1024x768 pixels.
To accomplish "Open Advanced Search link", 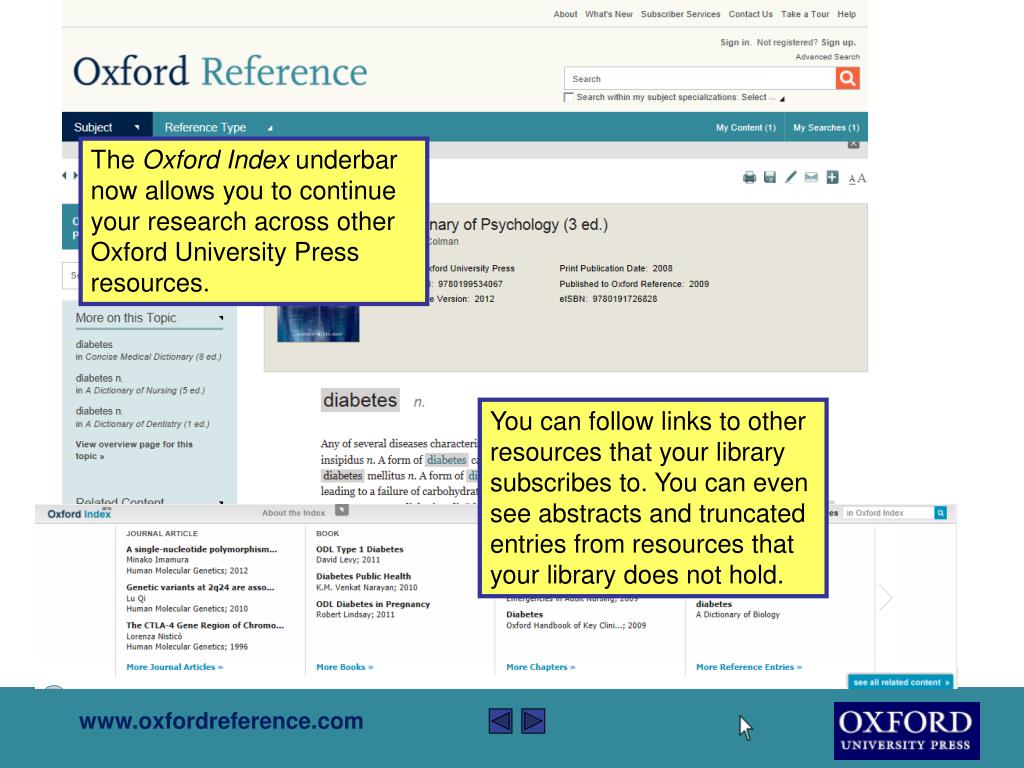I will (827, 57).
